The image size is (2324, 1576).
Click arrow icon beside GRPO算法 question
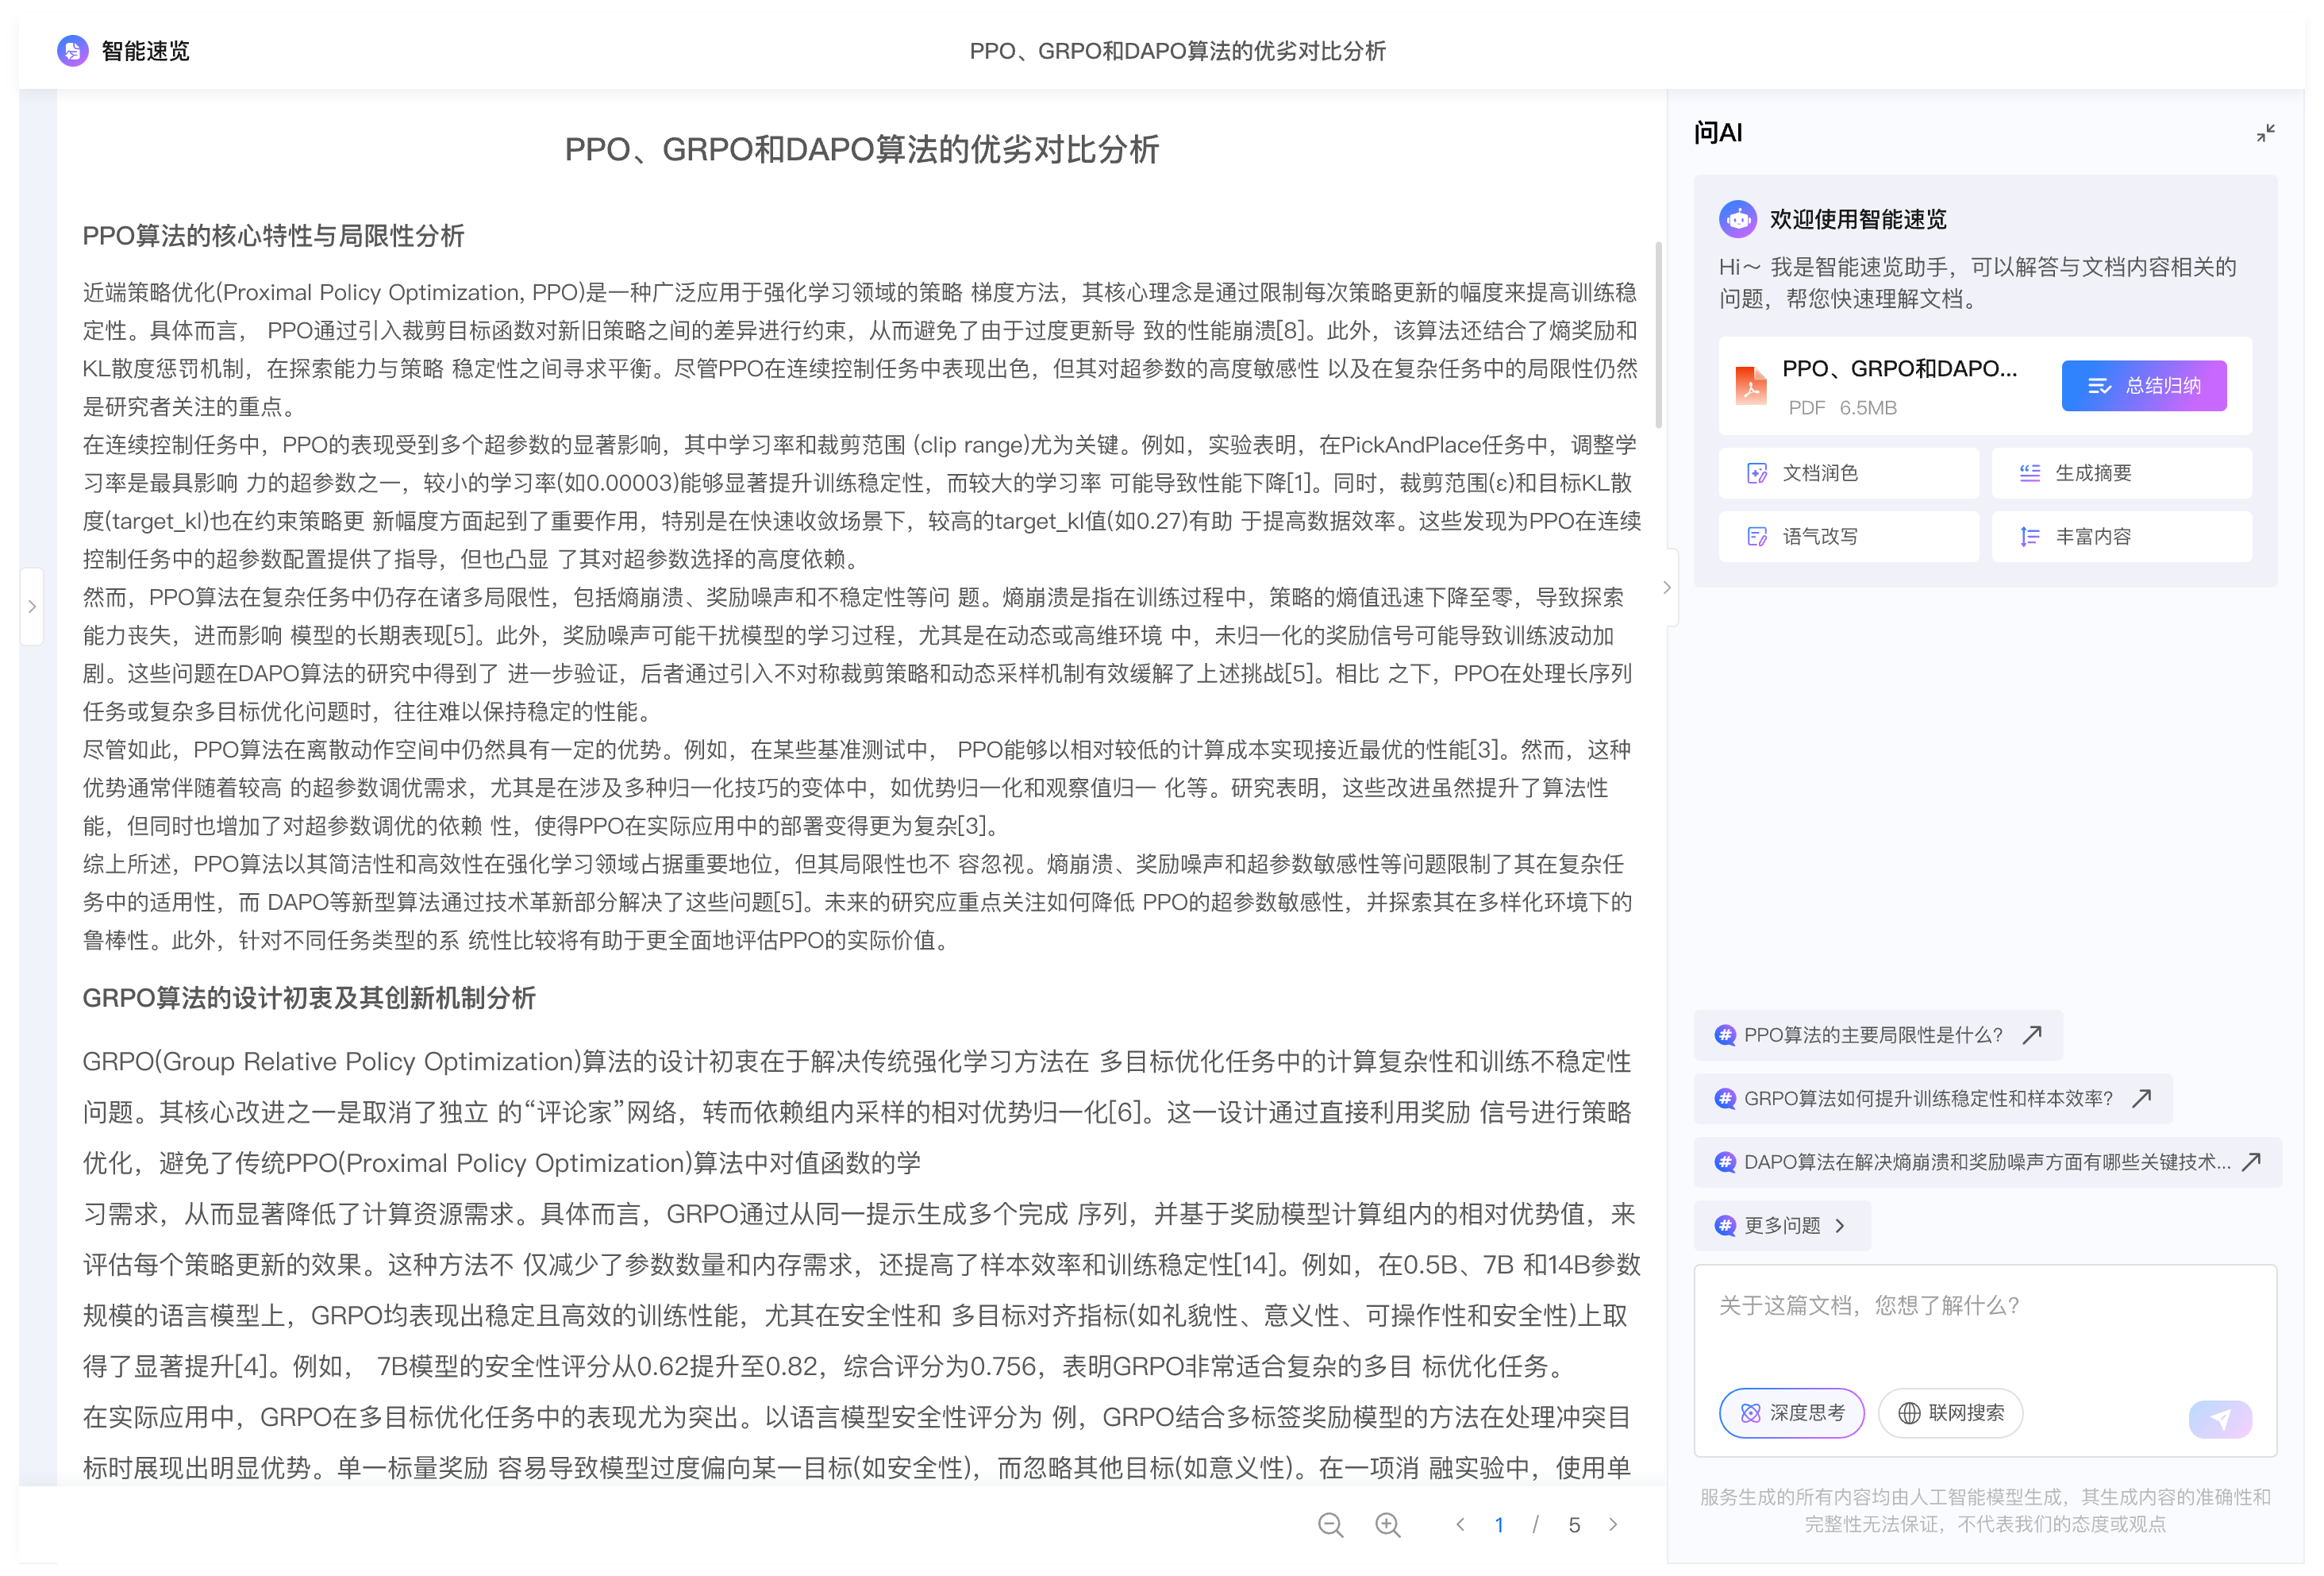click(x=2141, y=1098)
